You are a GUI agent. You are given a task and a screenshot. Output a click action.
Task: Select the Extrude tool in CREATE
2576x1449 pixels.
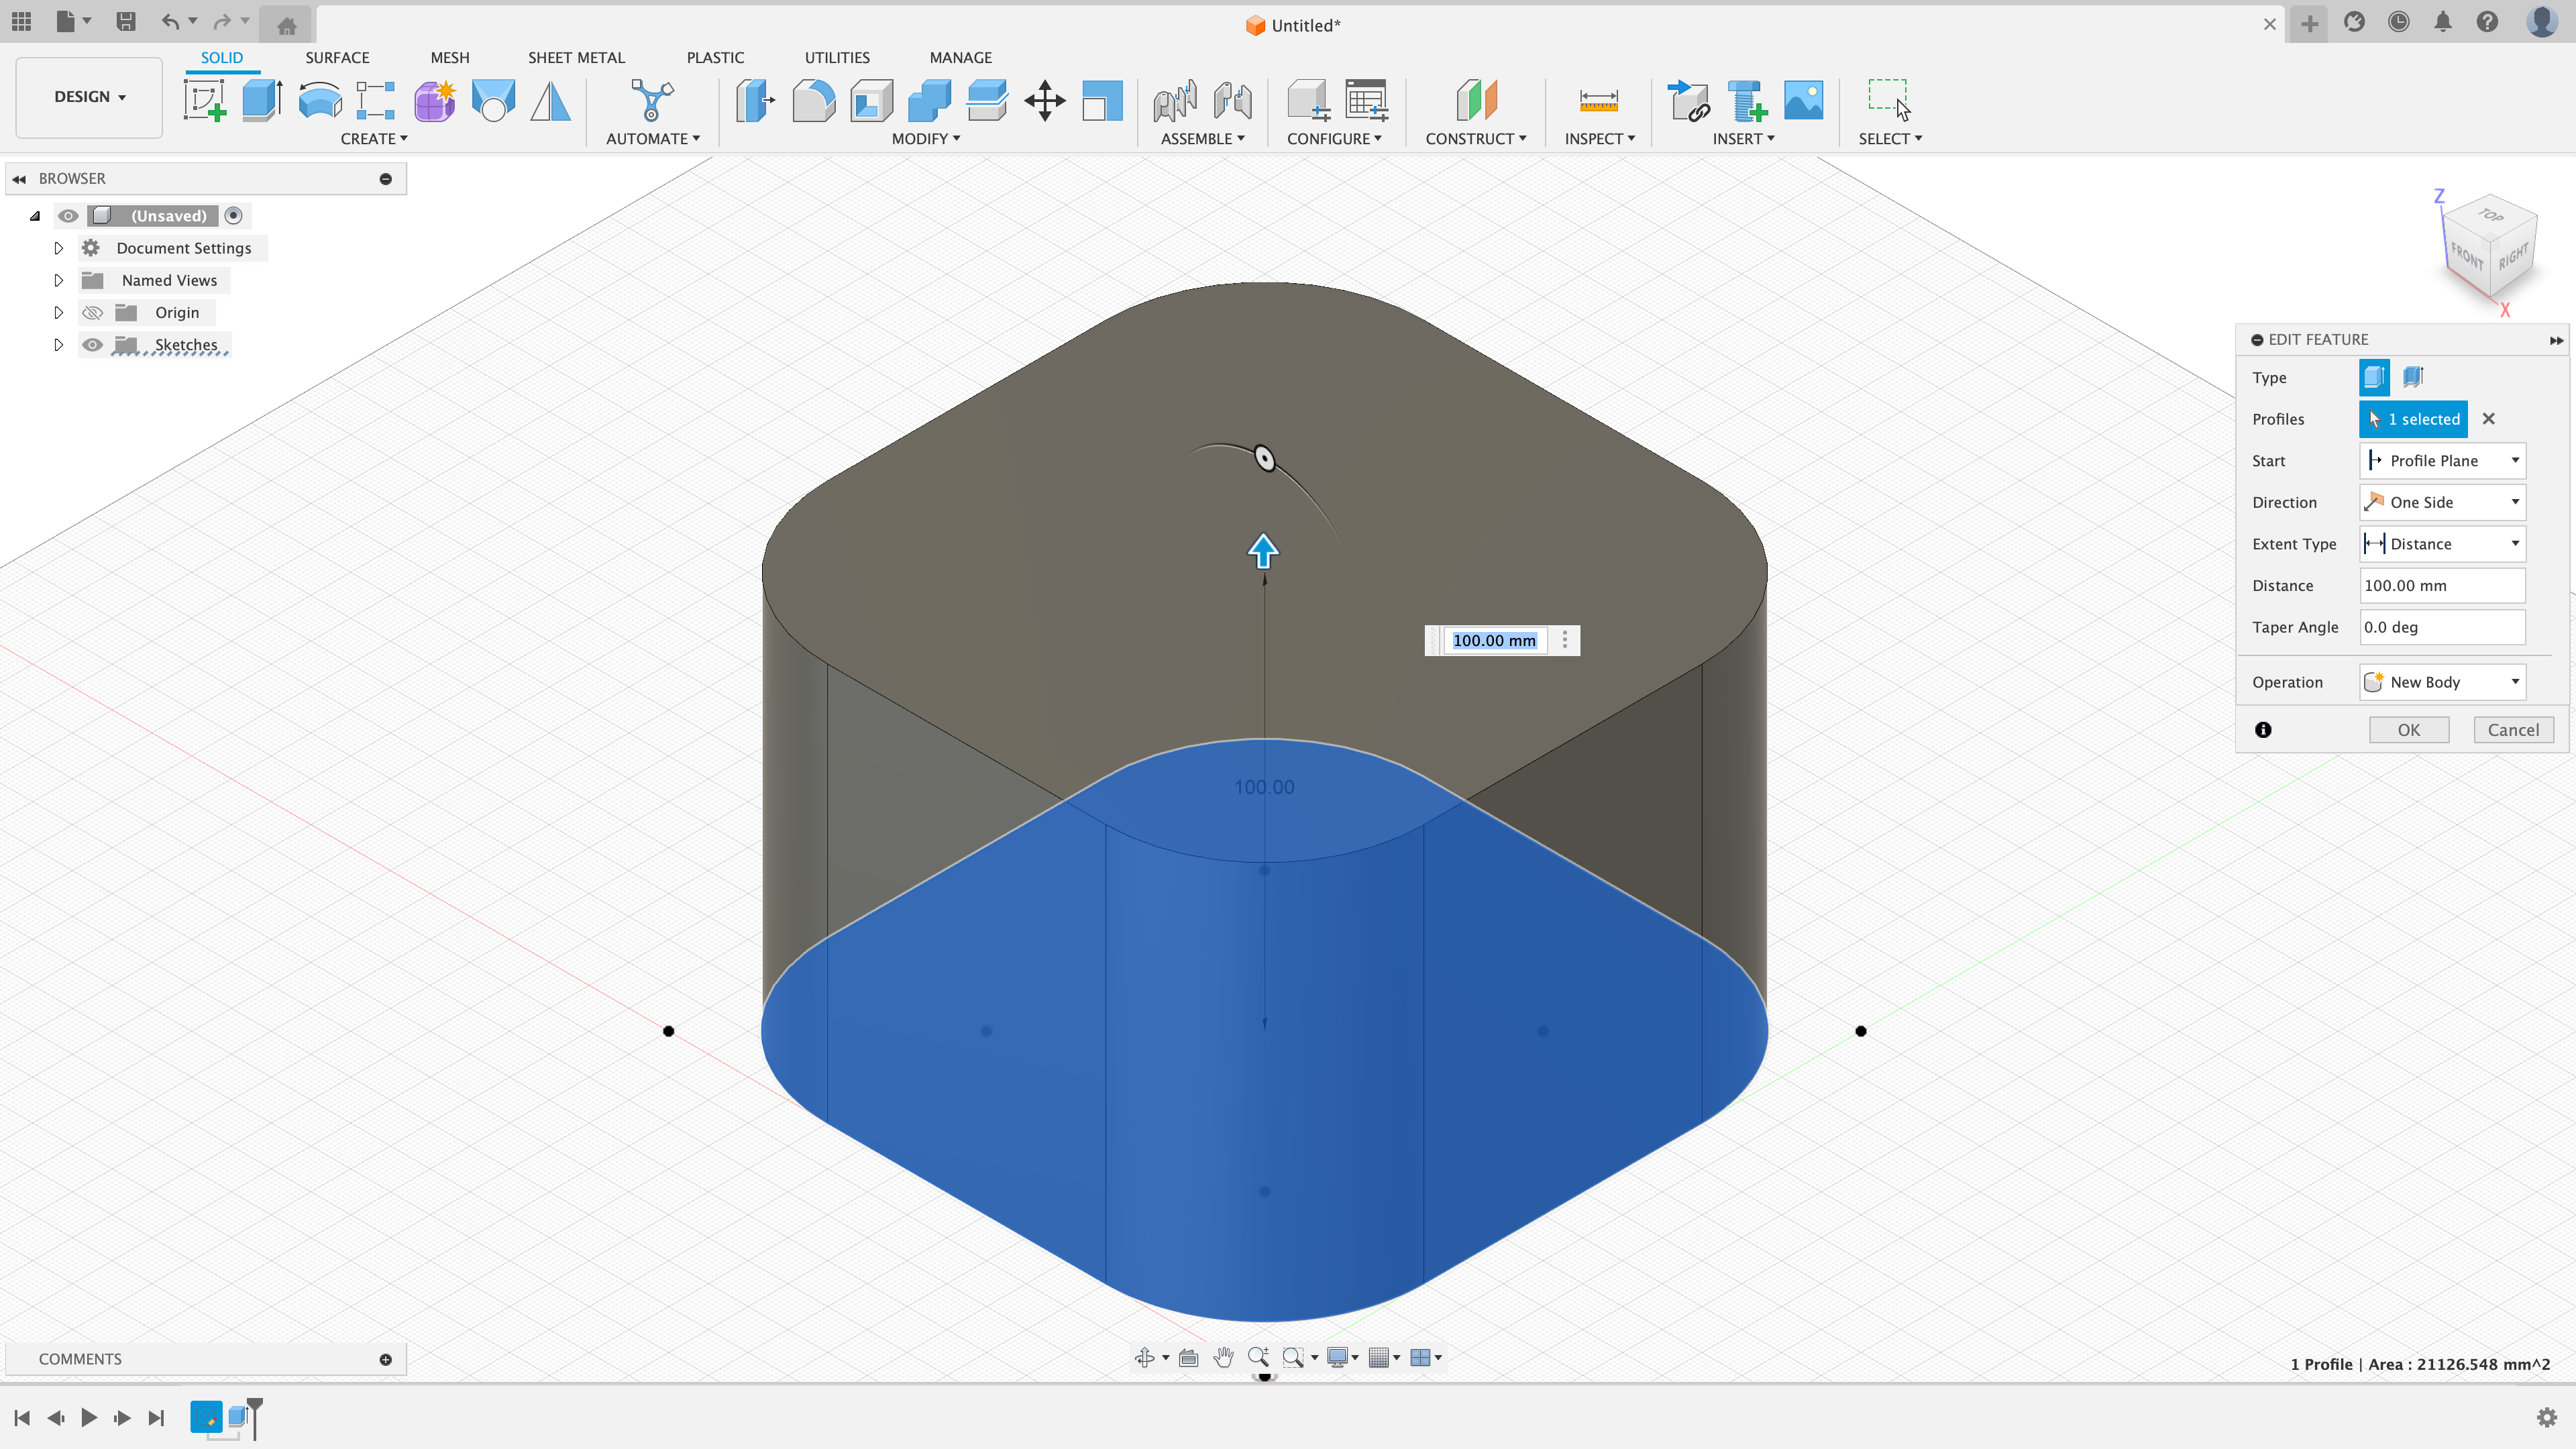[x=260, y=99]
